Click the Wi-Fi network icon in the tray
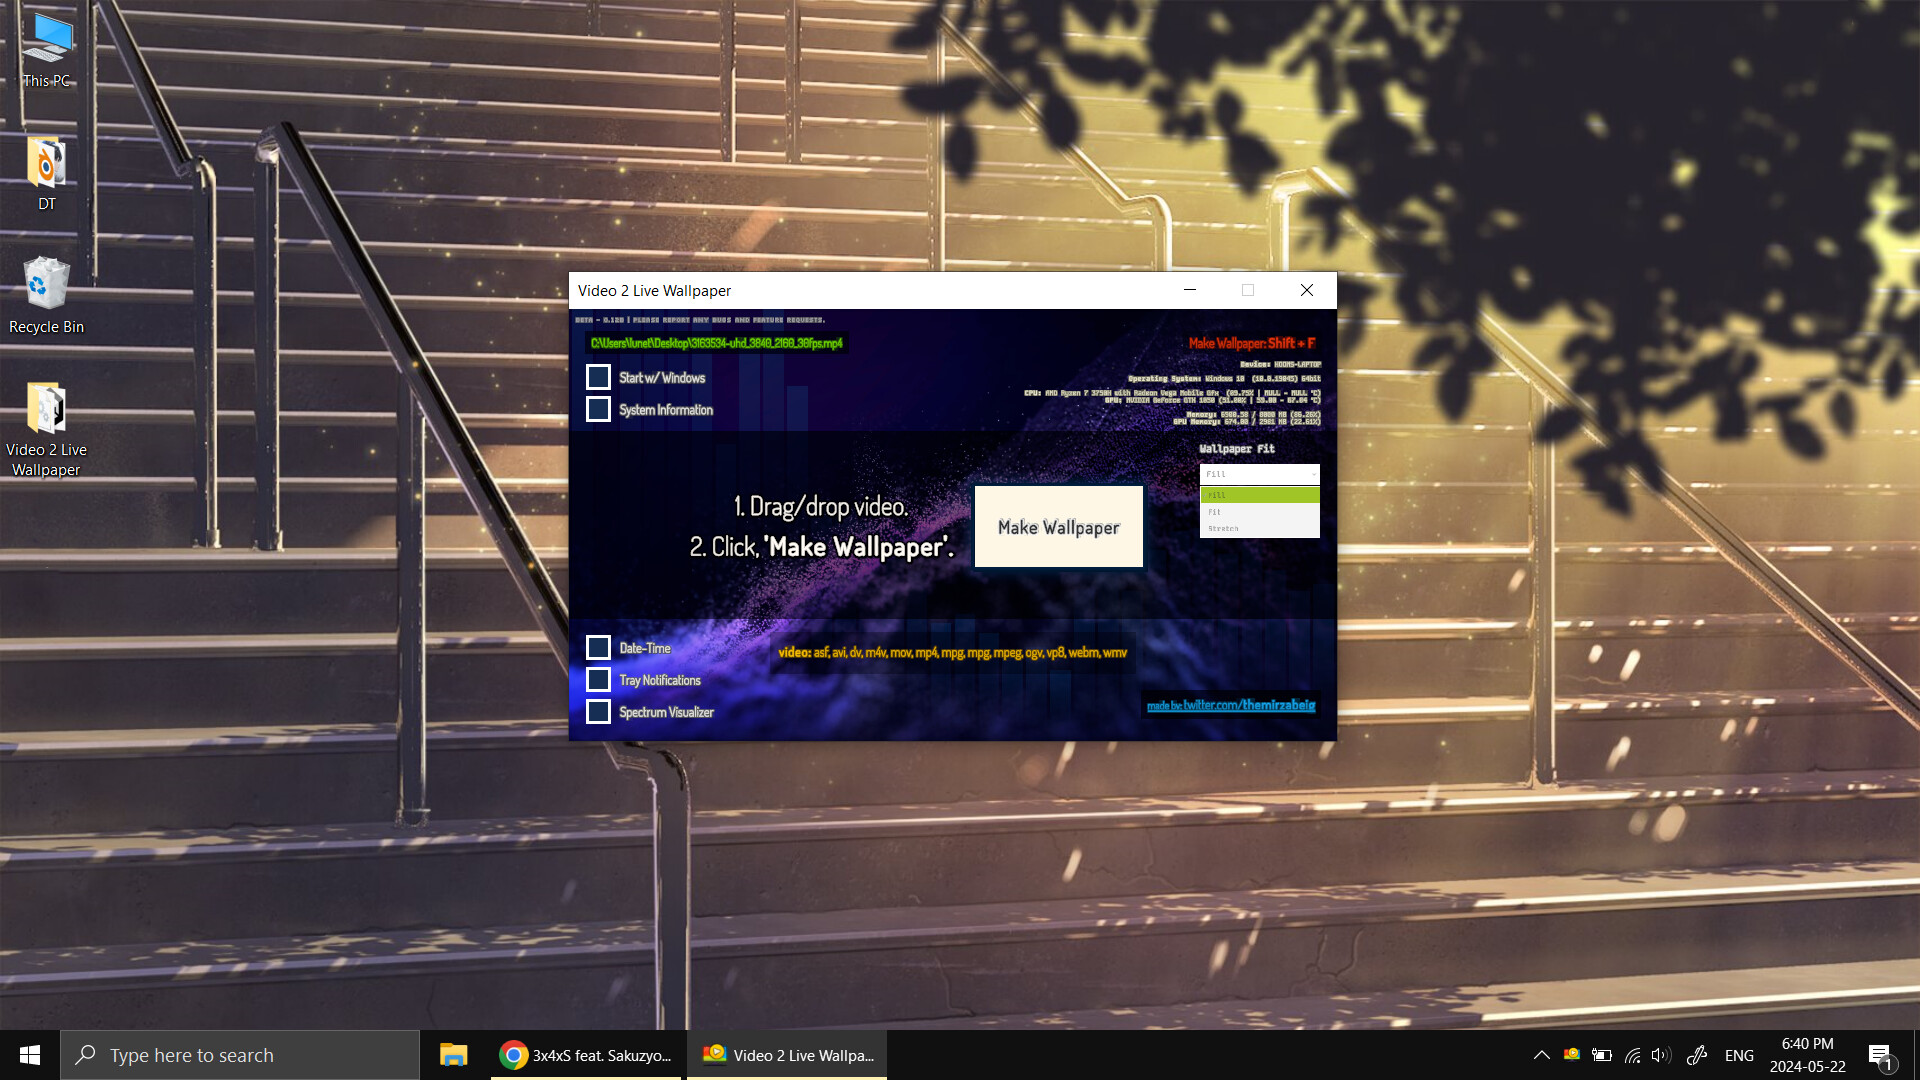 tap(1631, 1055)
